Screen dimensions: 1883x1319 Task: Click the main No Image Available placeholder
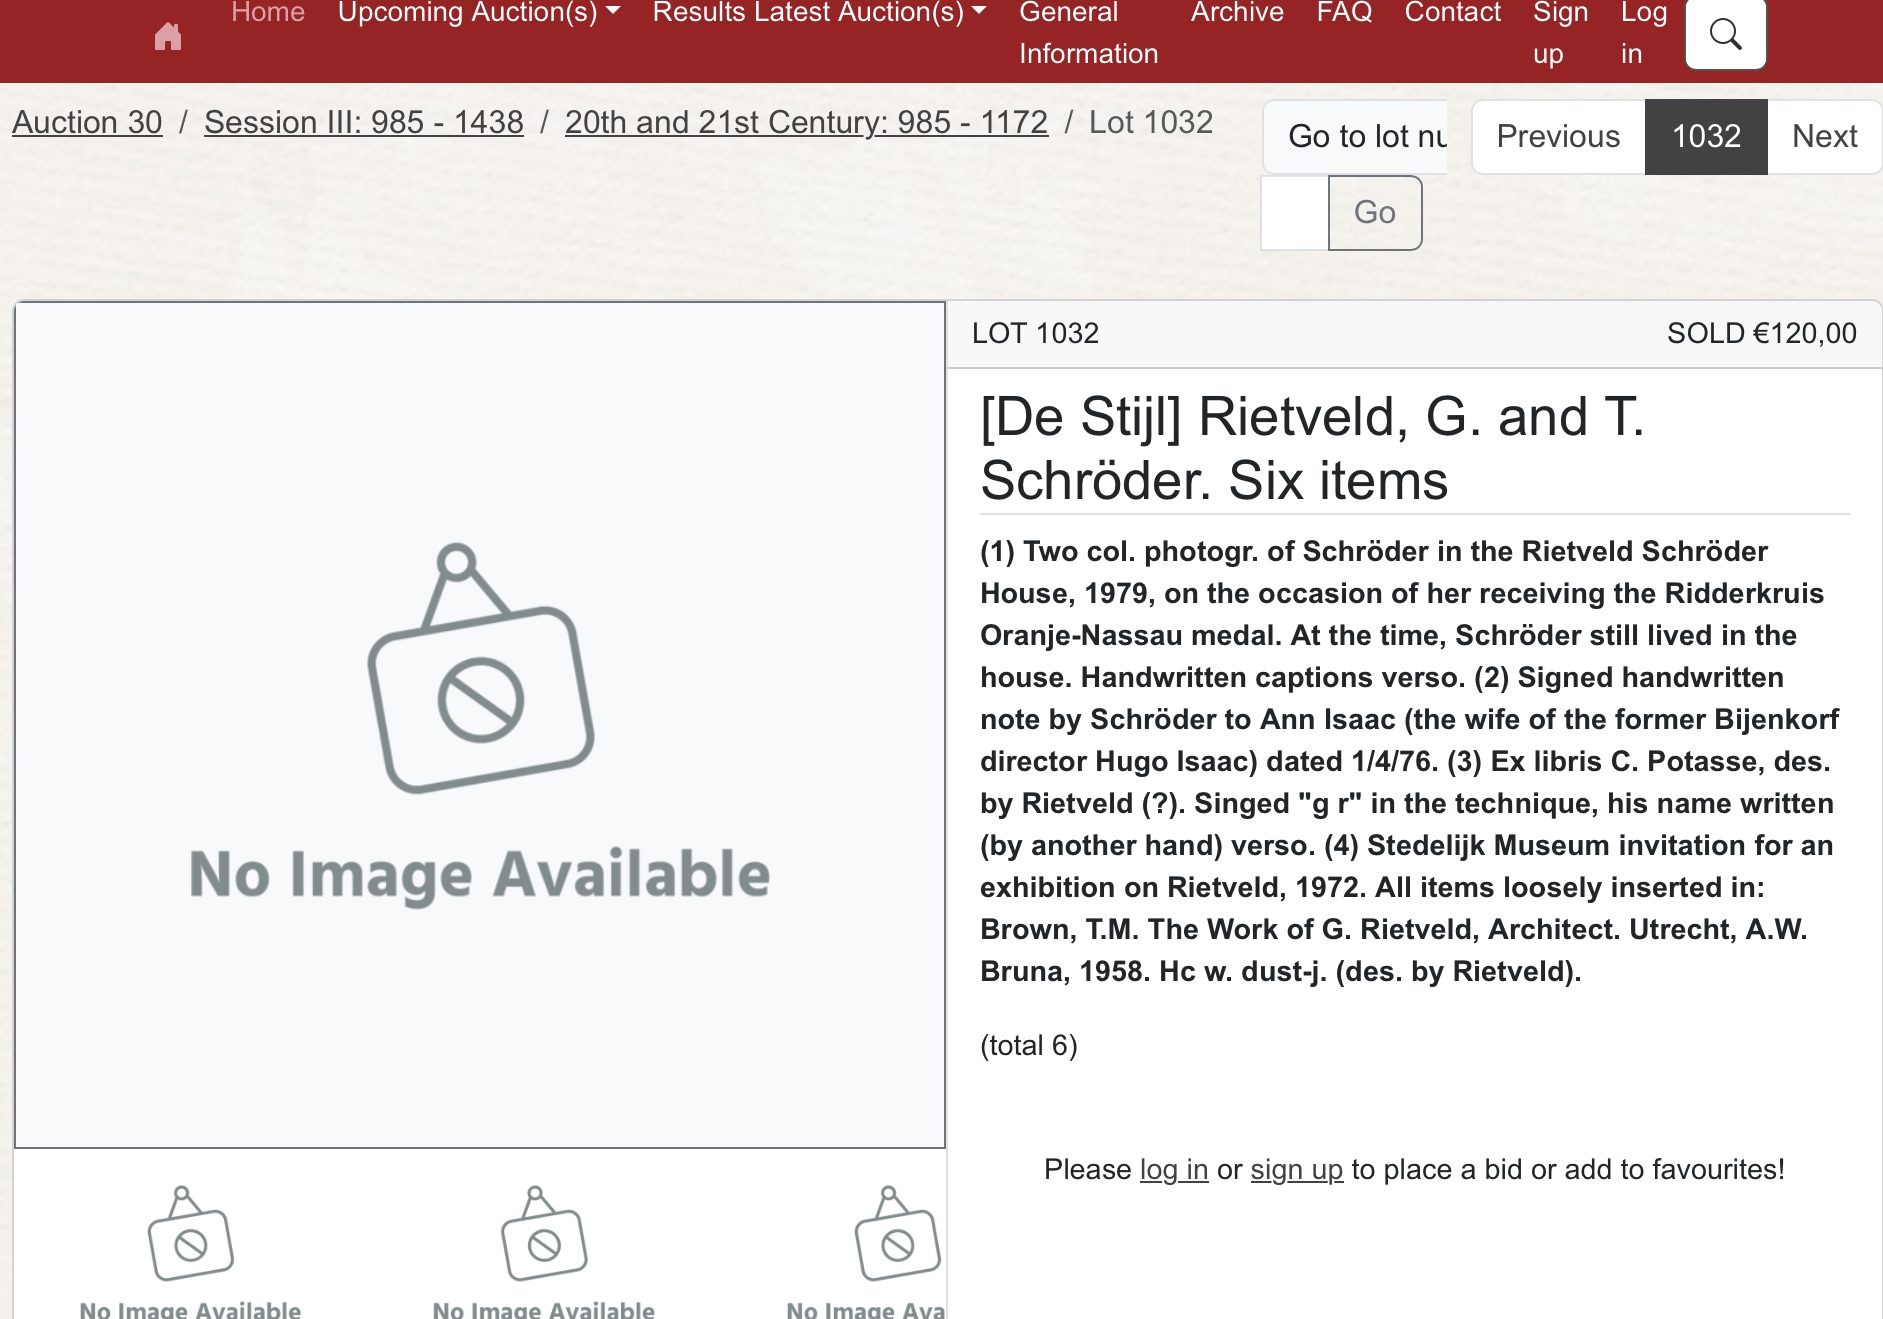click(480, 725)
